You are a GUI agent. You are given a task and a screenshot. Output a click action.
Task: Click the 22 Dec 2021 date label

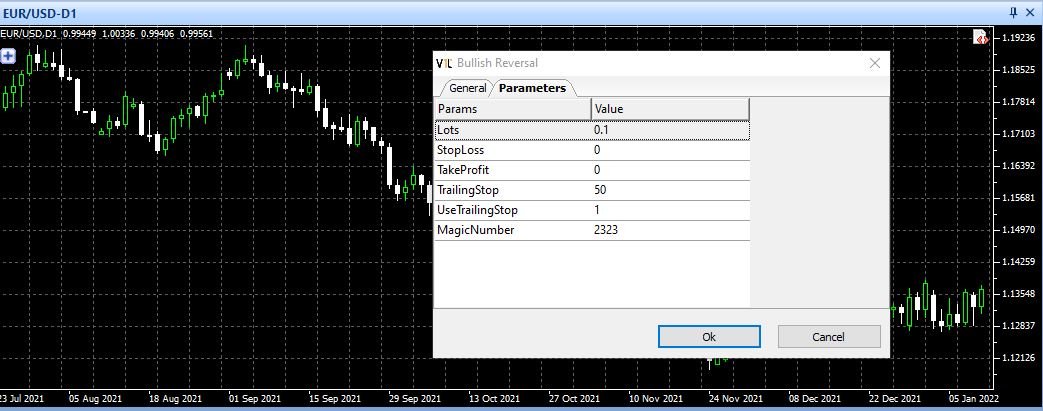click(x=895, y=398)
